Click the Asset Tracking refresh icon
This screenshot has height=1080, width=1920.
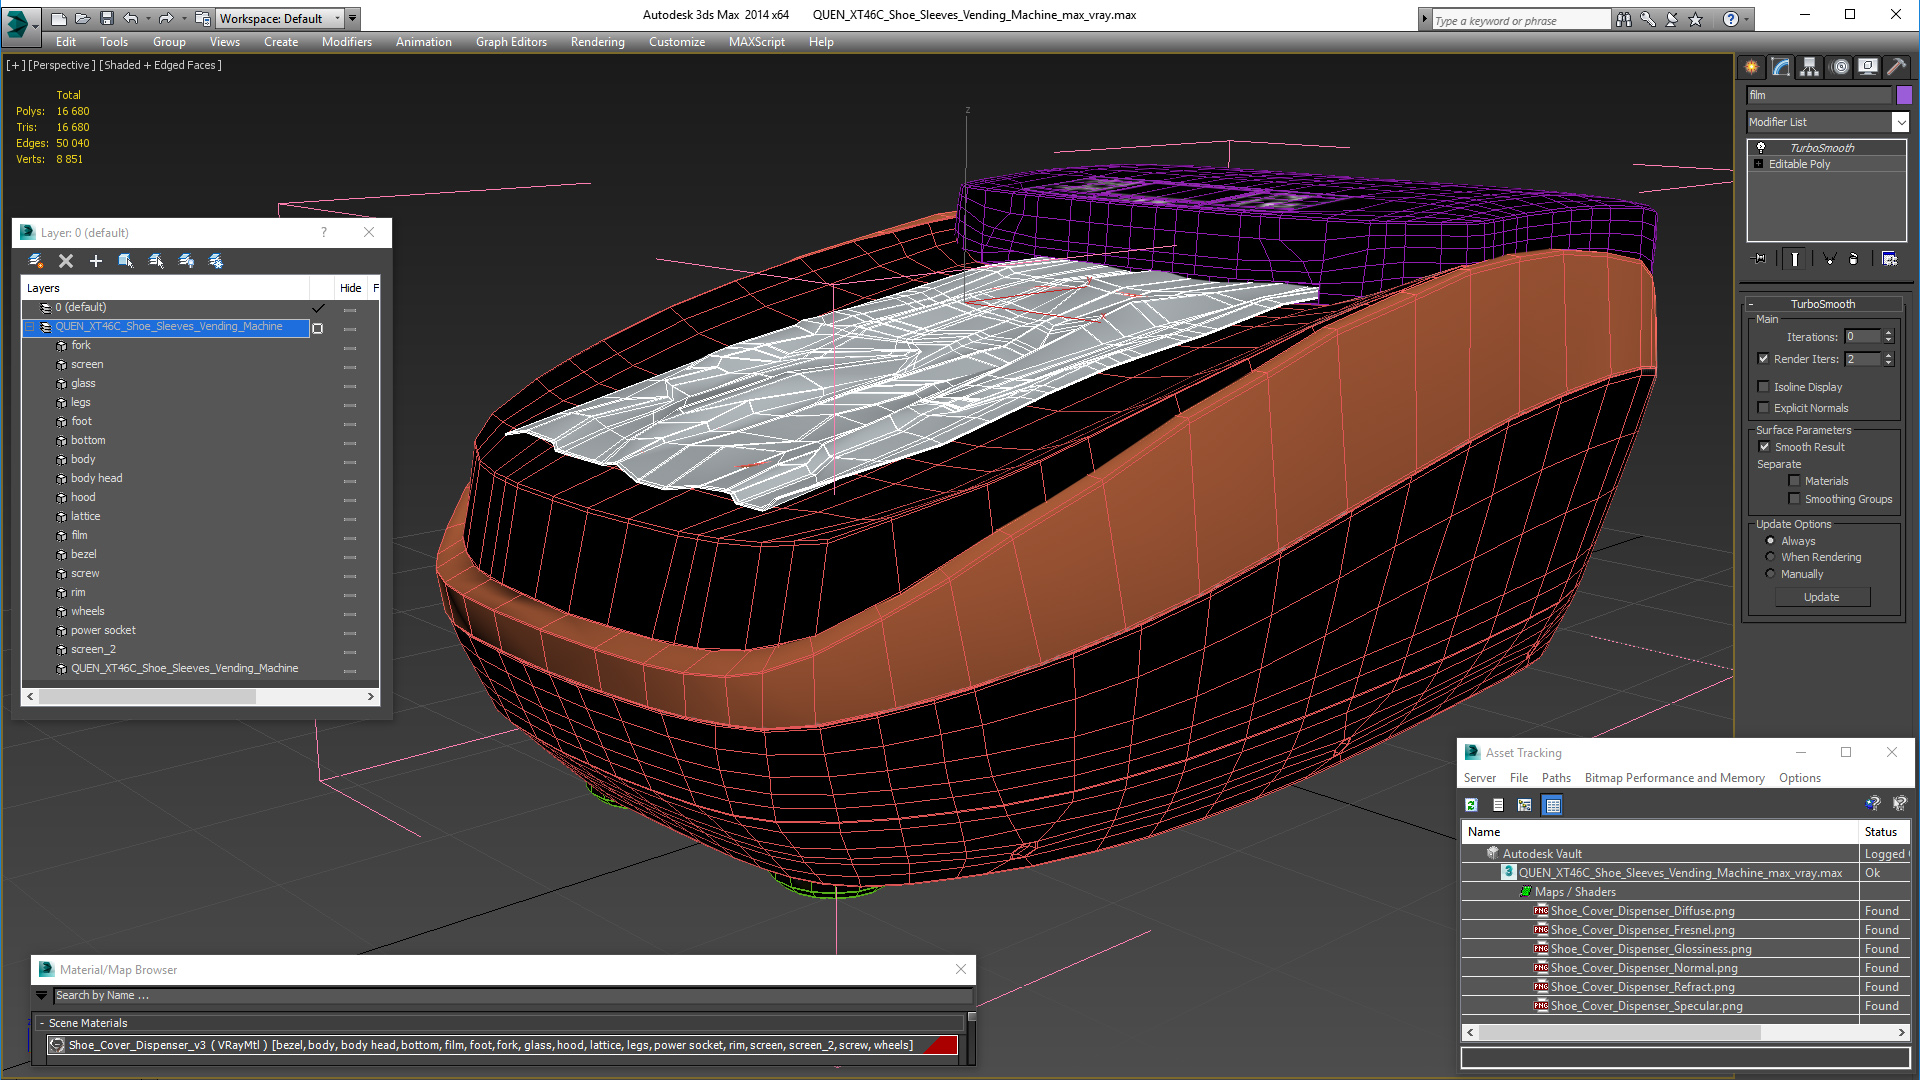1471,805
